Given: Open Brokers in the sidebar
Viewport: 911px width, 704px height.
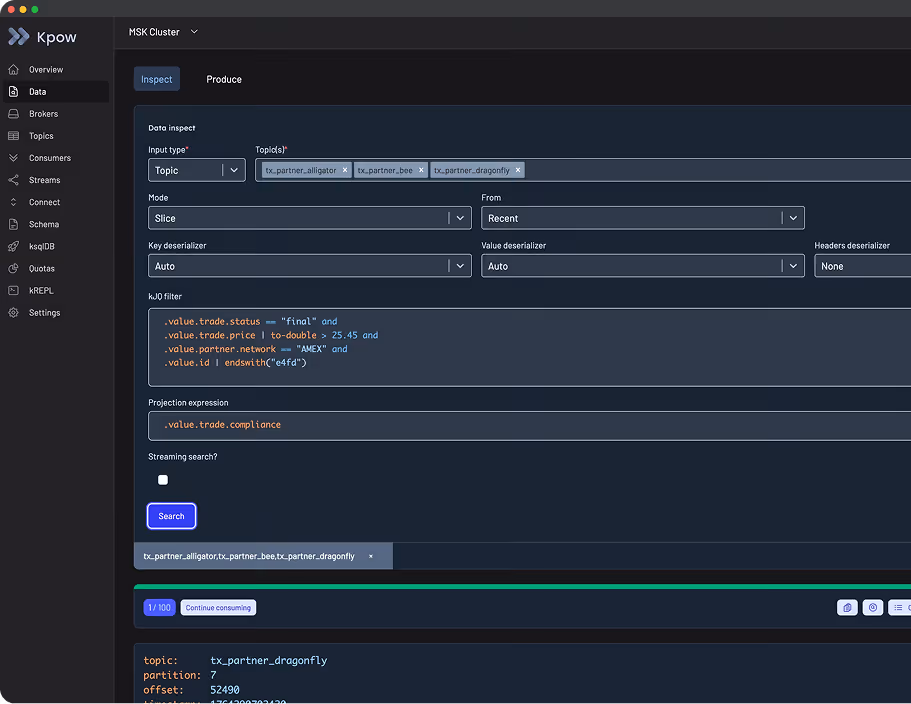Looking at the screenshot, I should pos(56,114).
